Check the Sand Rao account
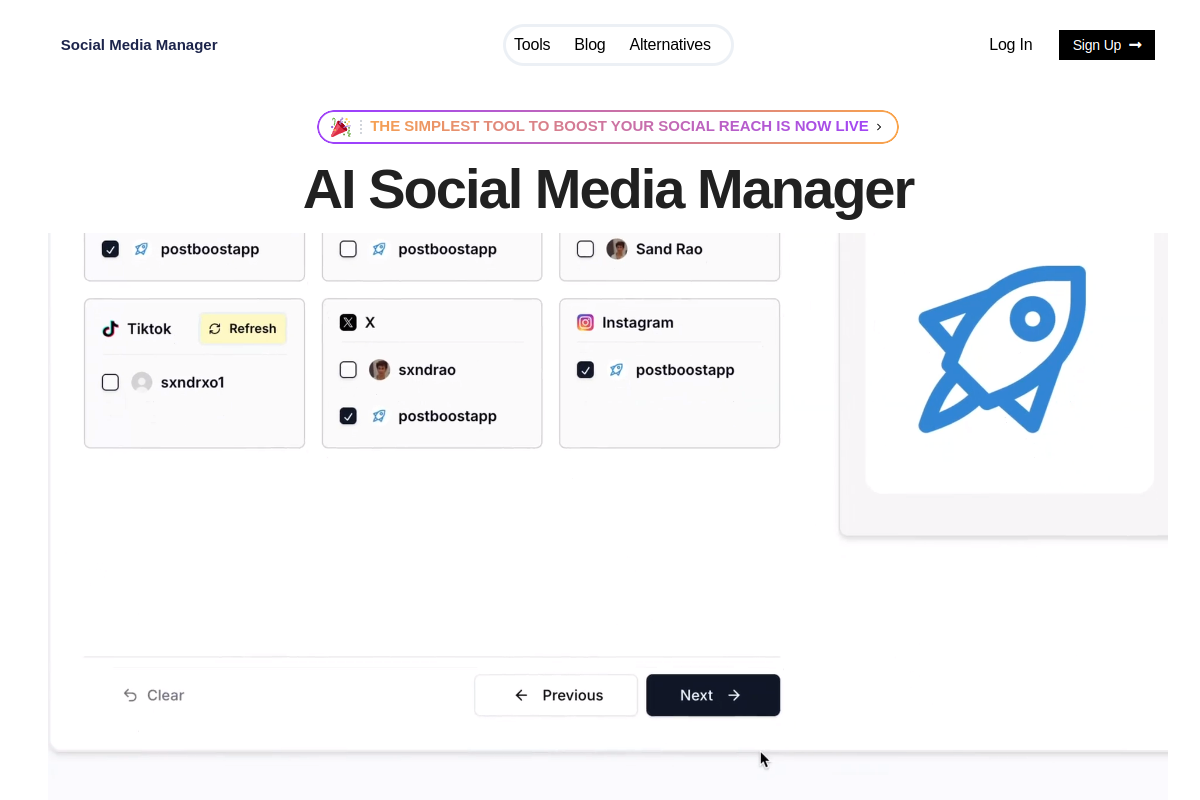 click(585, 248)
